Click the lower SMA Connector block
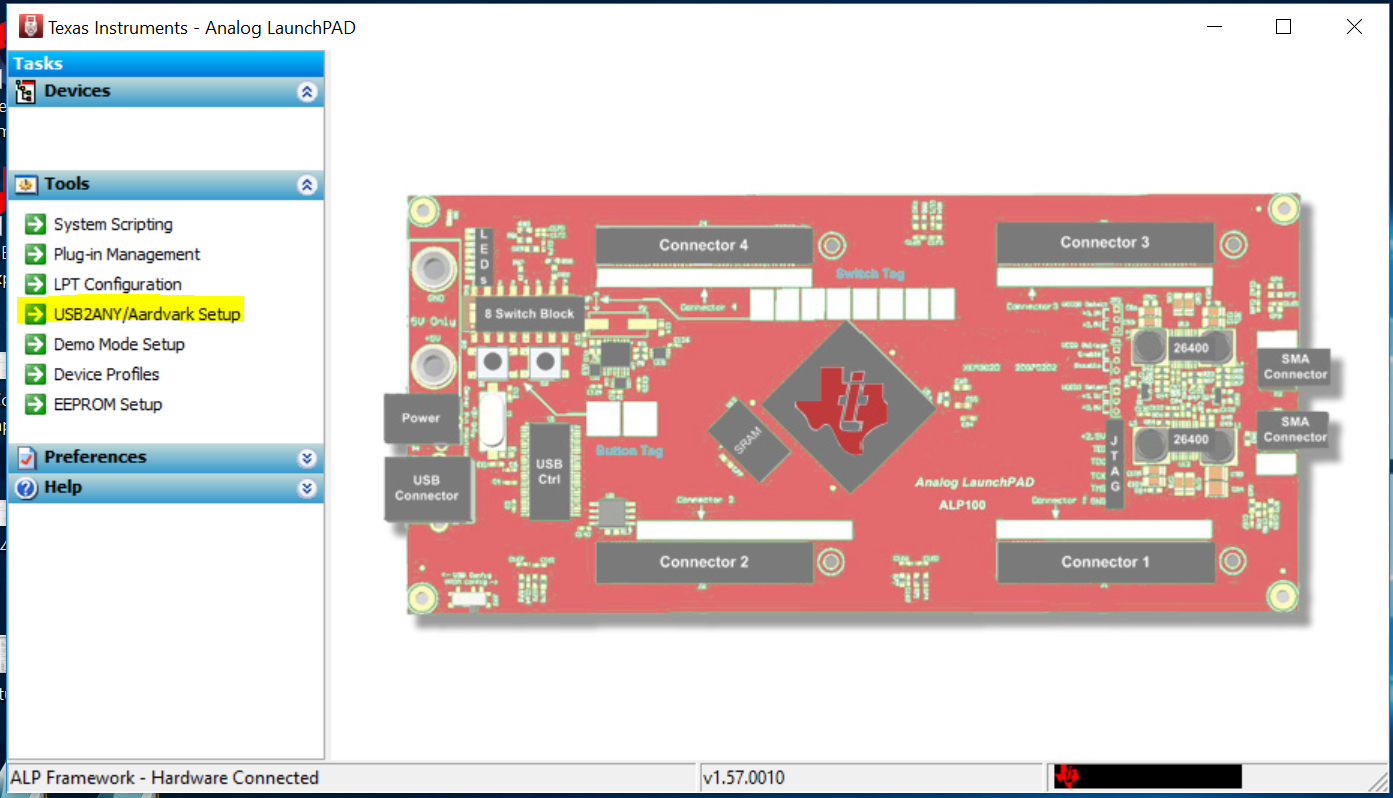This screenshot has width=1393, height=798. pos(1295,430)
